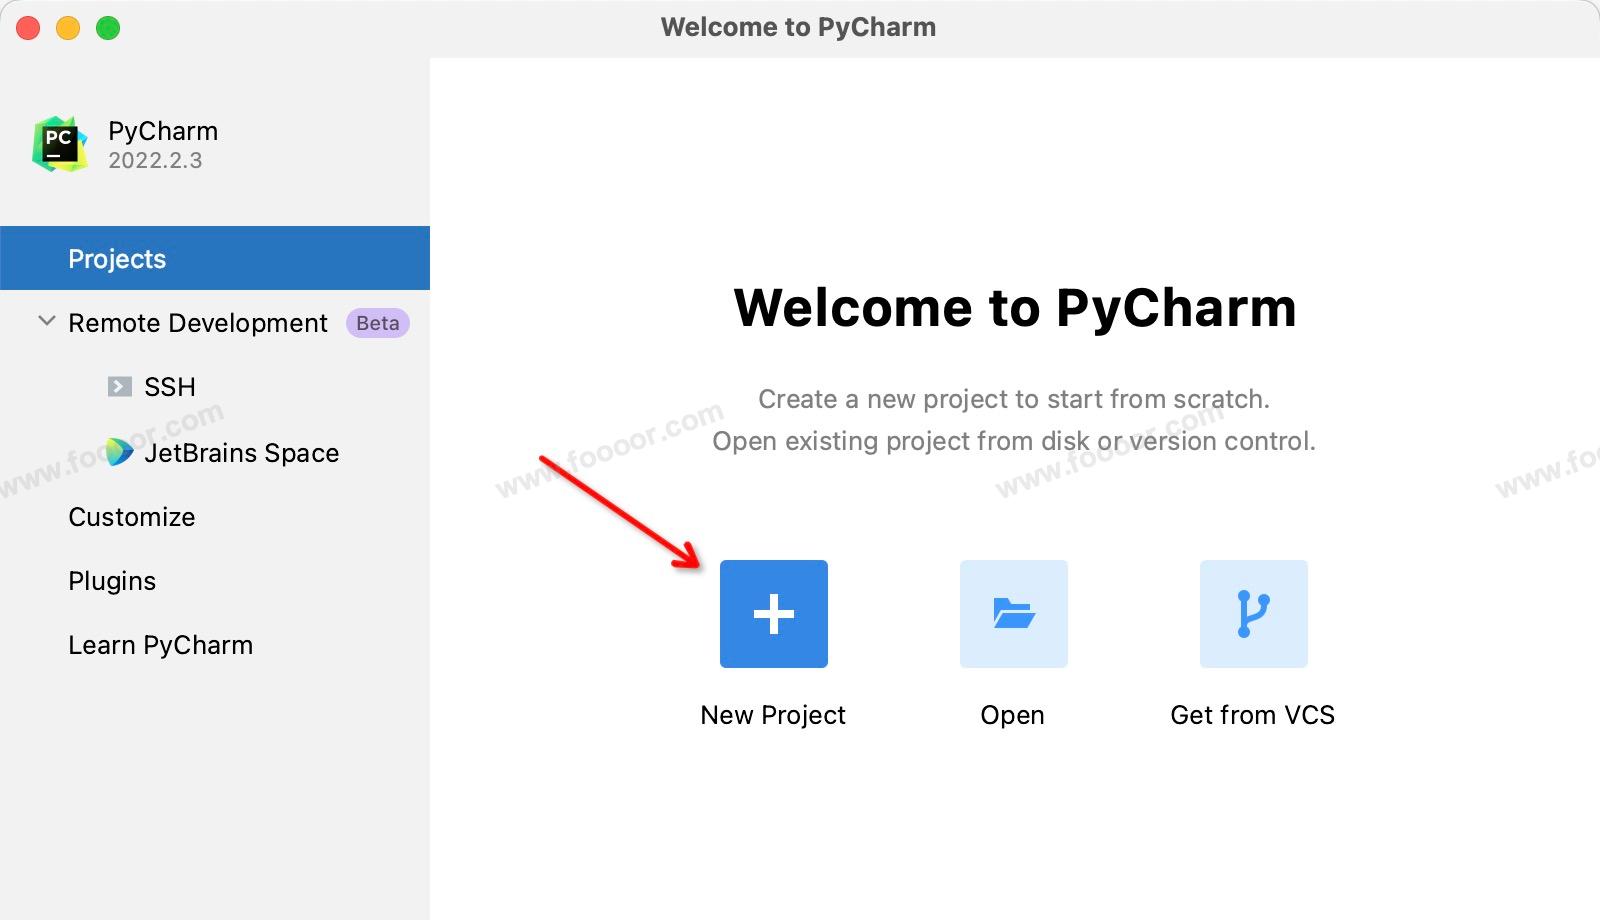Click the JetBrains Space logo icon

120,452
